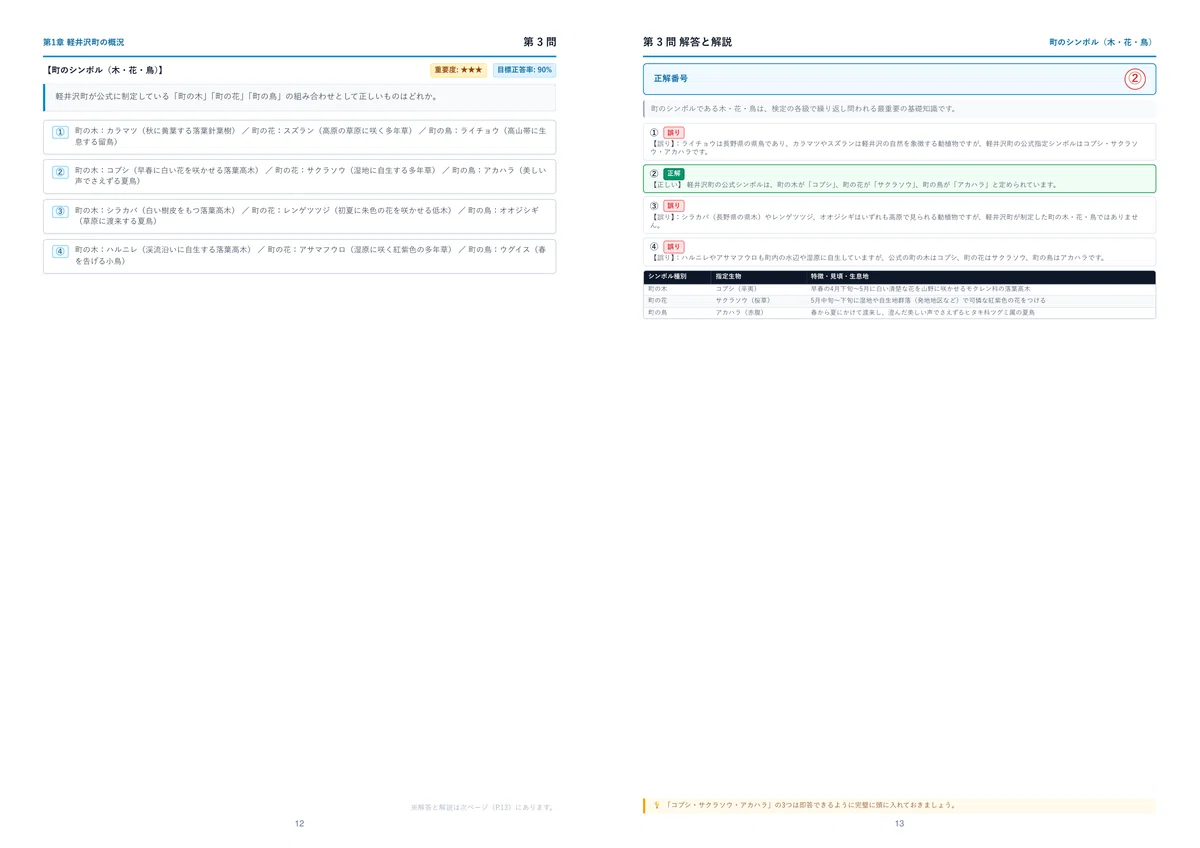This screenshot has width=1200, height=848.
Task: Click table cell コブシ（辛夷）
Action: pyautogui.click(x=736, y=288)
